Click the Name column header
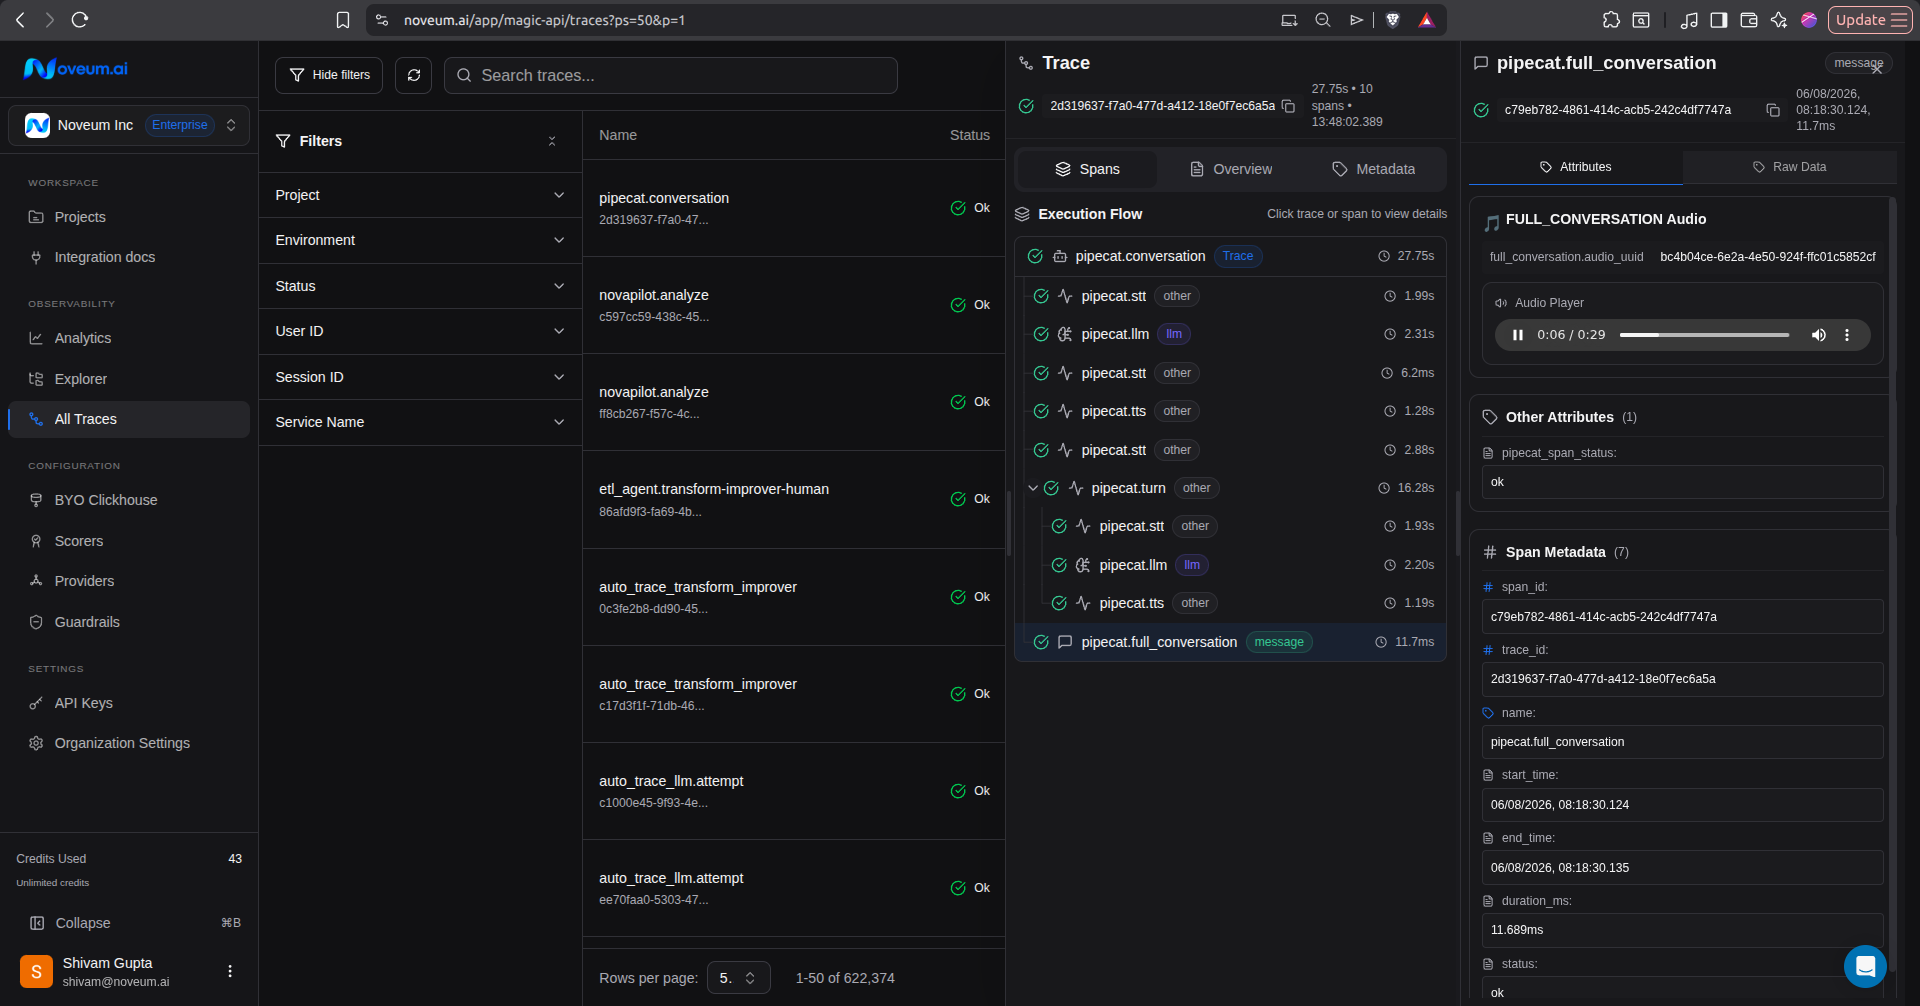Screen dimensions: 1920x1006 (618, 135)
